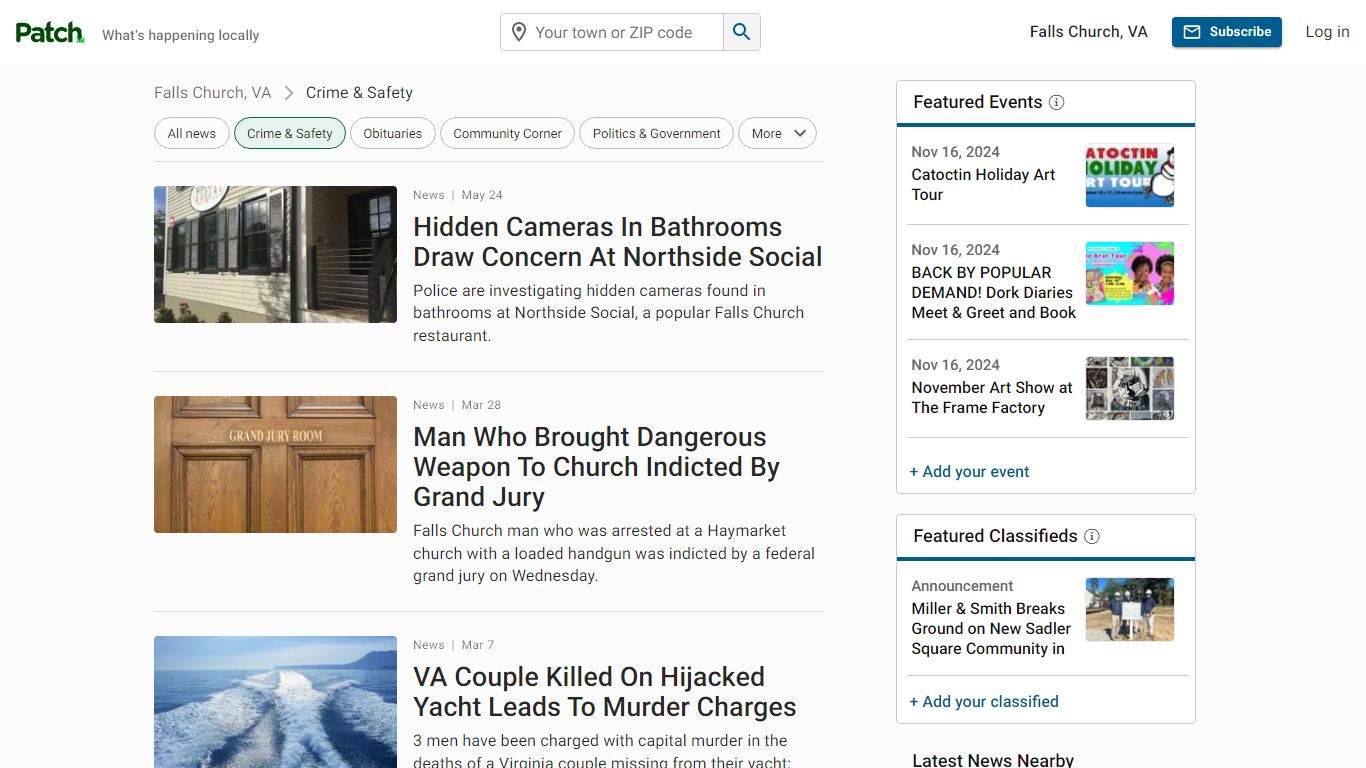Open the Patch logo homepage

click(x=50, y=33)
